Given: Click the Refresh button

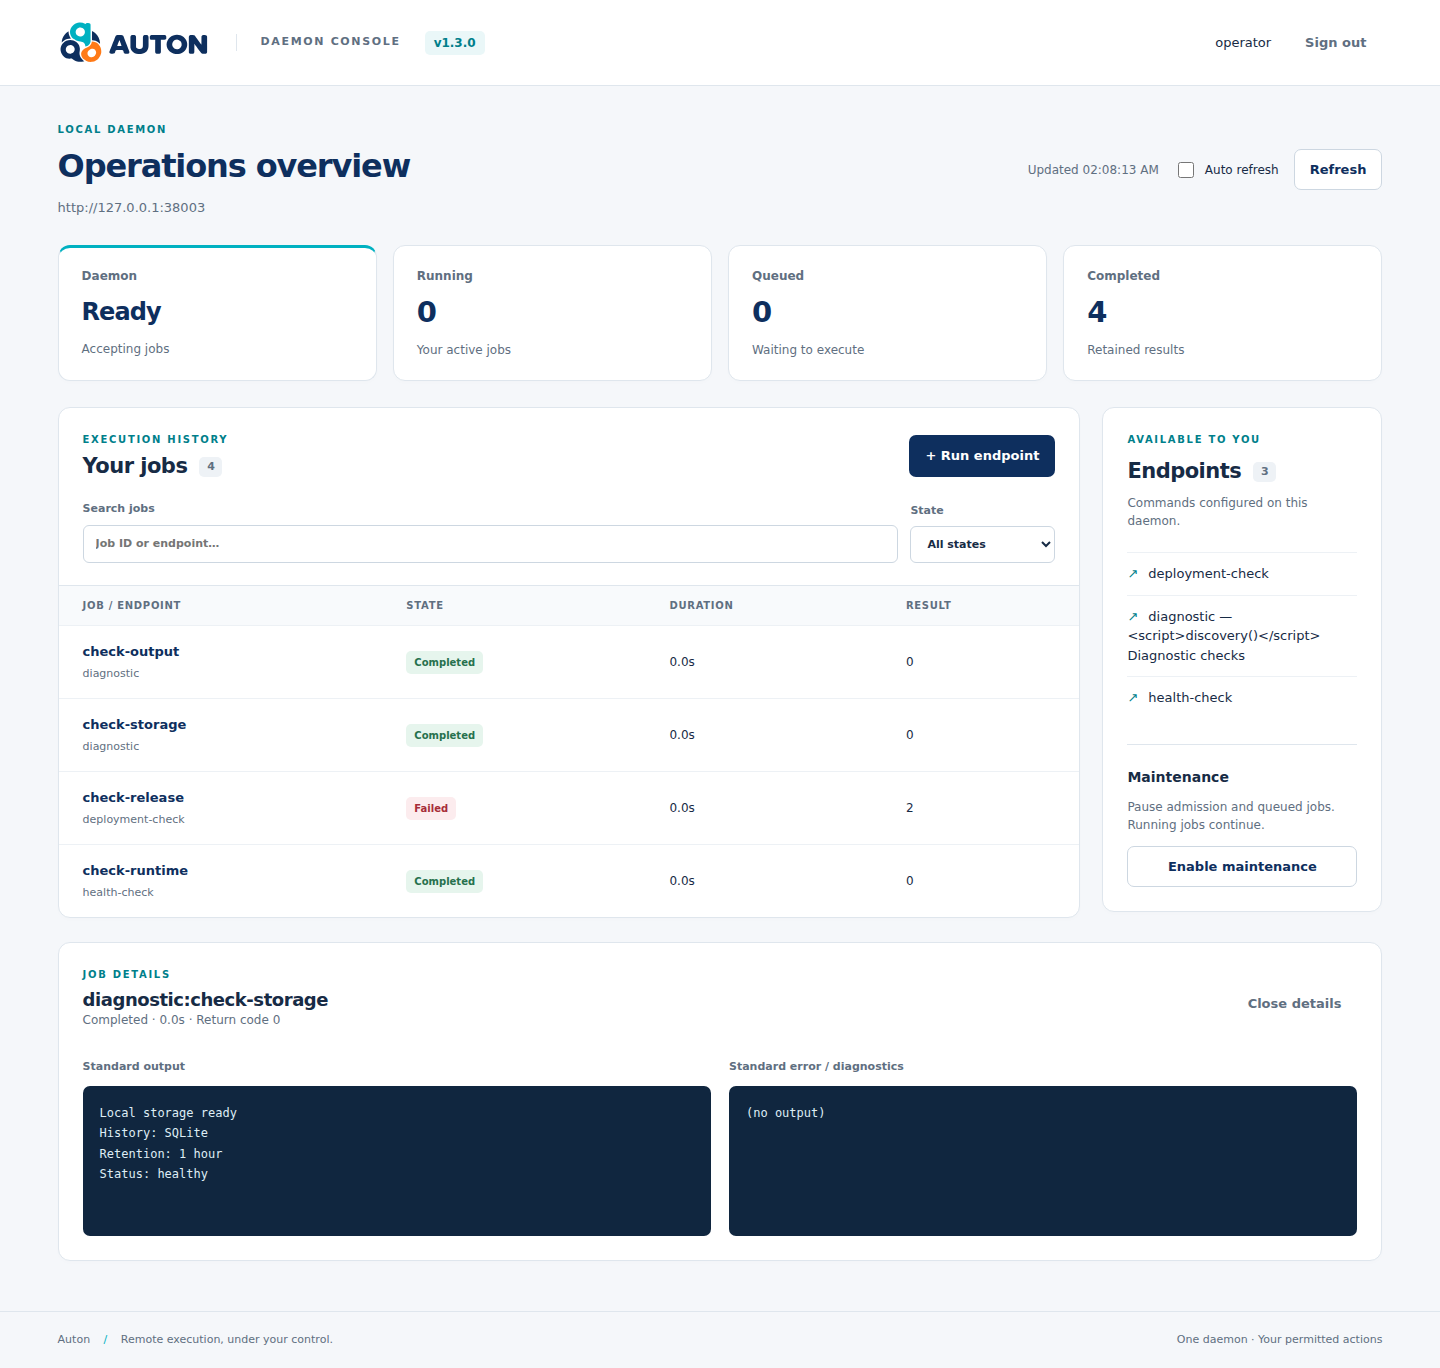Looking at the screenshot, I should 1337,169.
